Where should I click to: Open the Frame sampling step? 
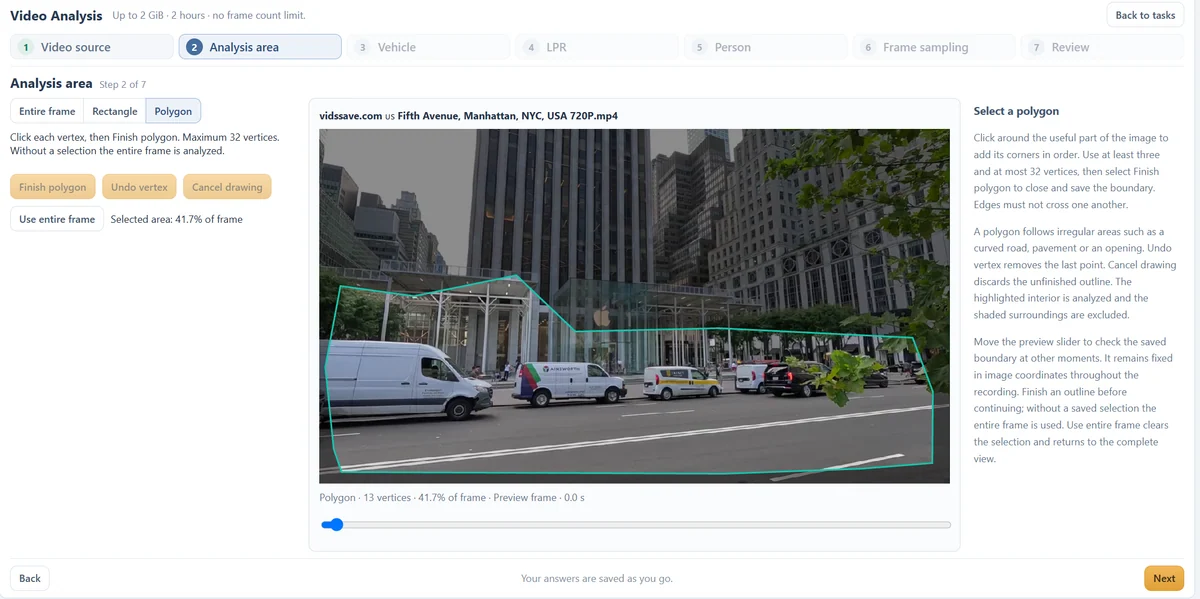tap(934, 47)
